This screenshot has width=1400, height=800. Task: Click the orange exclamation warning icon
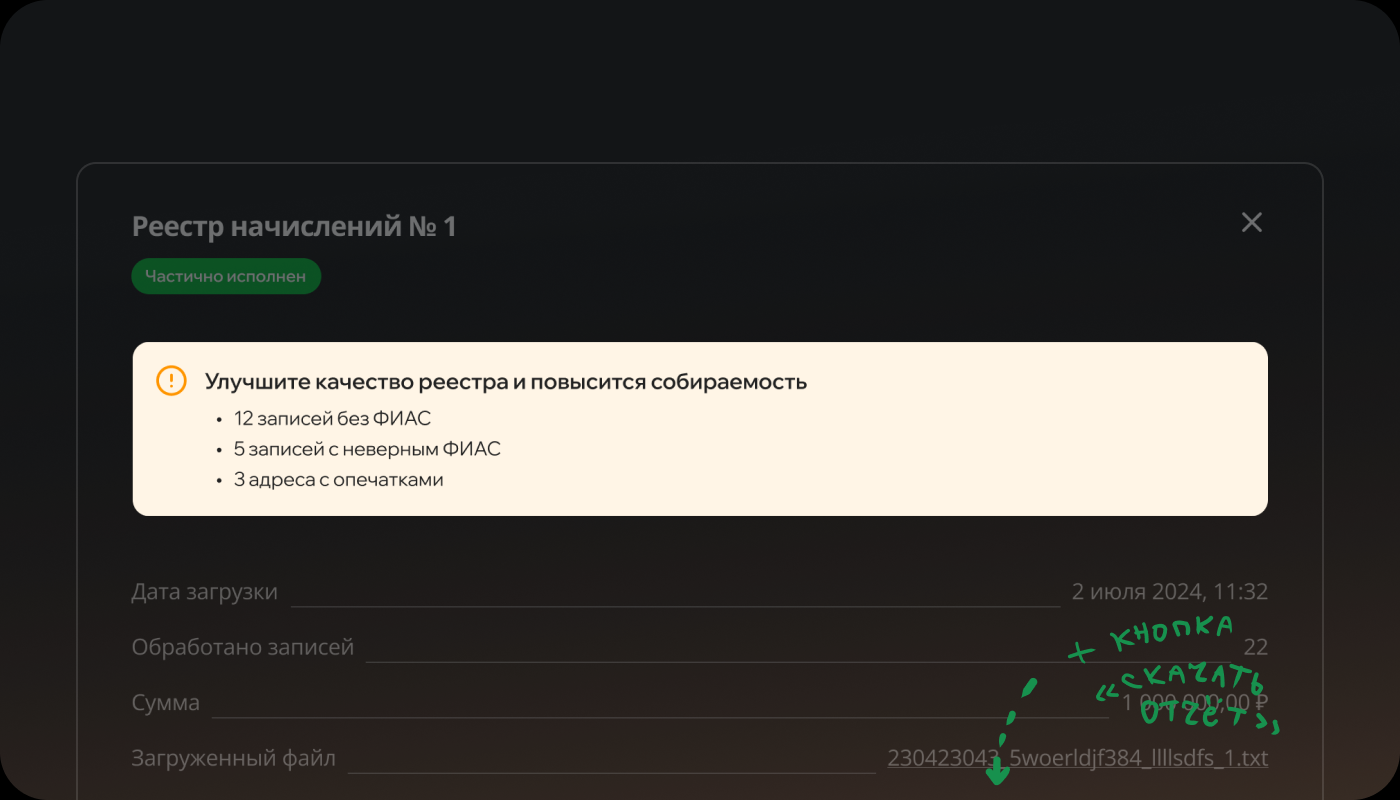coord(171,381)
